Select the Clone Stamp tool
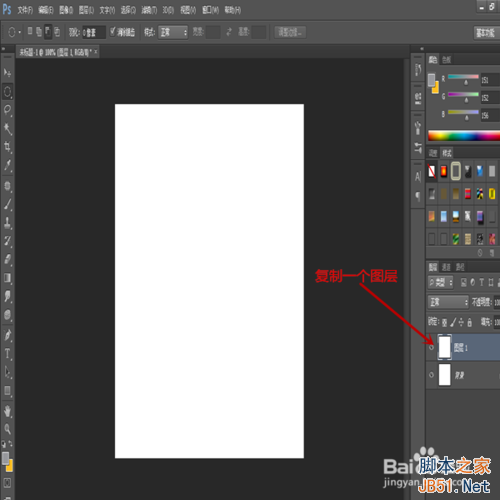The height and width of the screenshot is (500, 500). coord(7,223)
